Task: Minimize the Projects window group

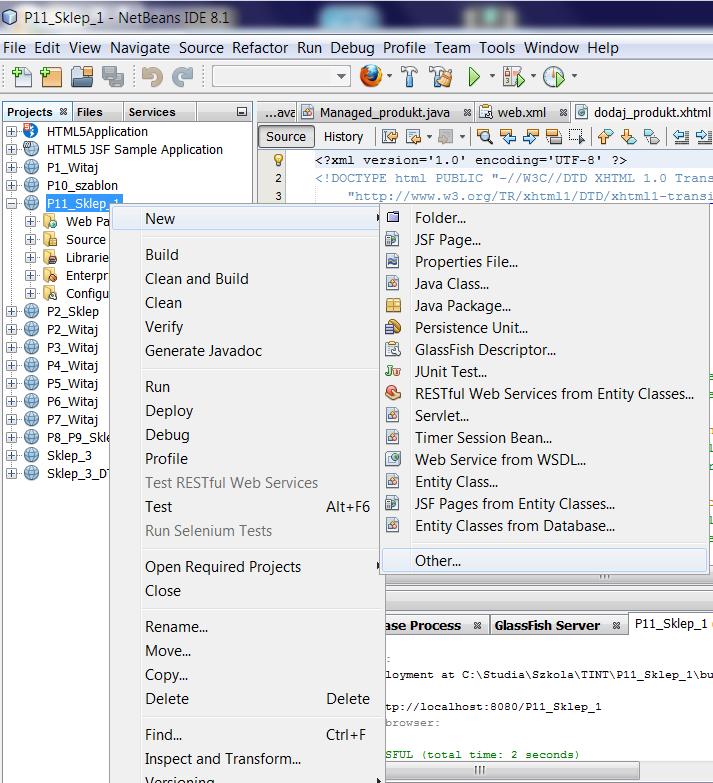Action: tap(242, 112)
